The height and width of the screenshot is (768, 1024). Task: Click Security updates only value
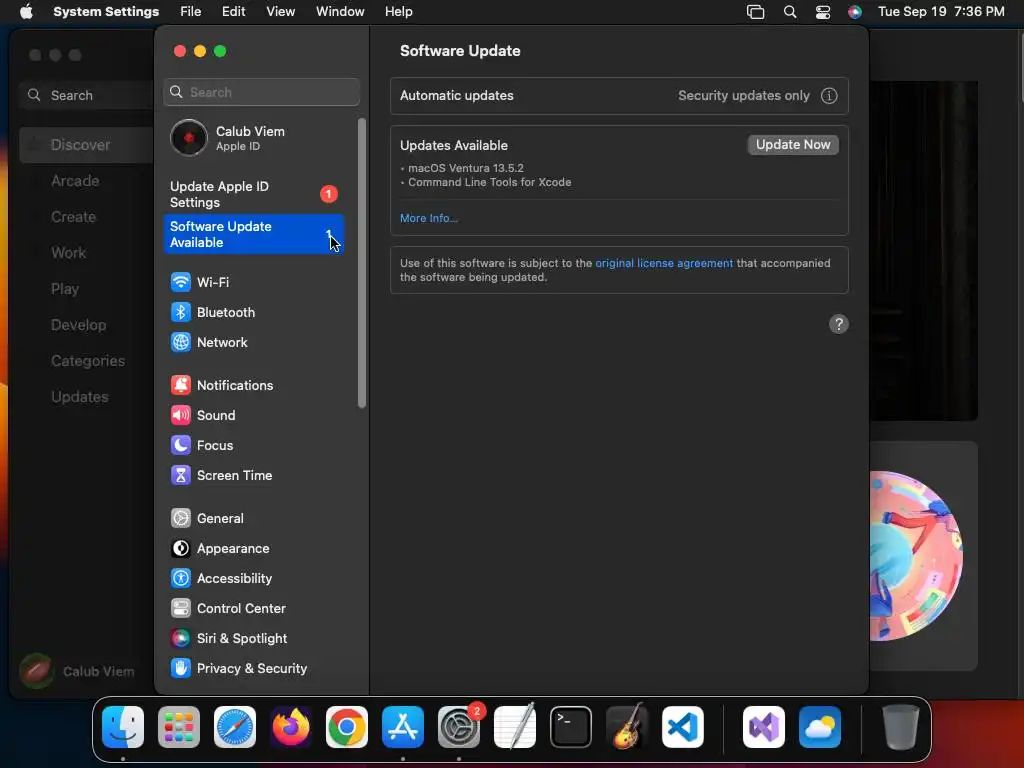point(743,95)
